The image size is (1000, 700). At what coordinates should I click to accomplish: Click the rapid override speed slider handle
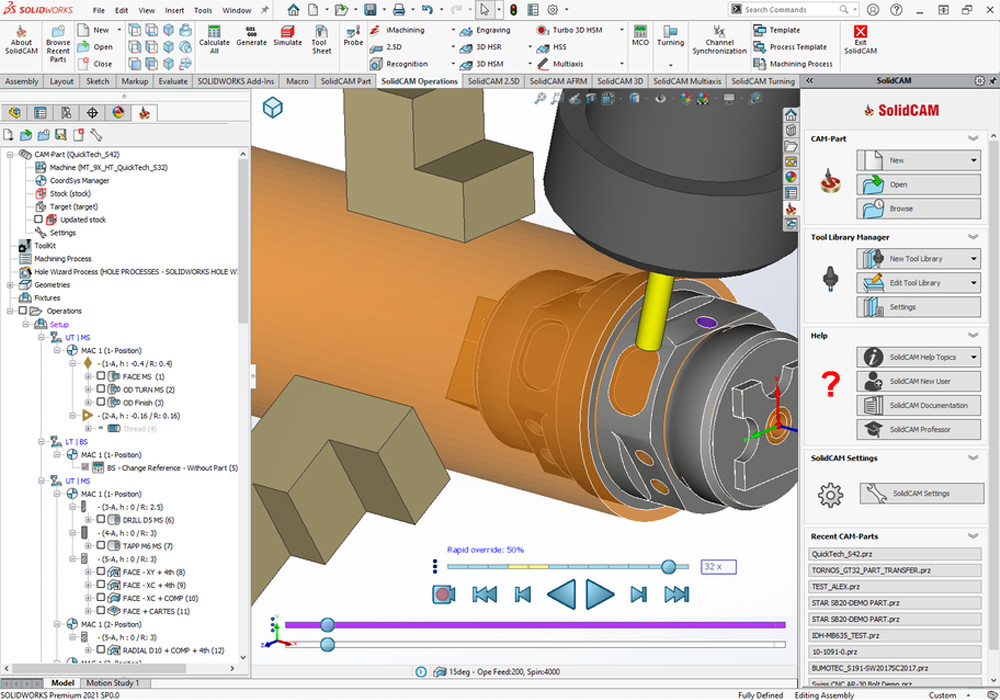coord(668,566)
